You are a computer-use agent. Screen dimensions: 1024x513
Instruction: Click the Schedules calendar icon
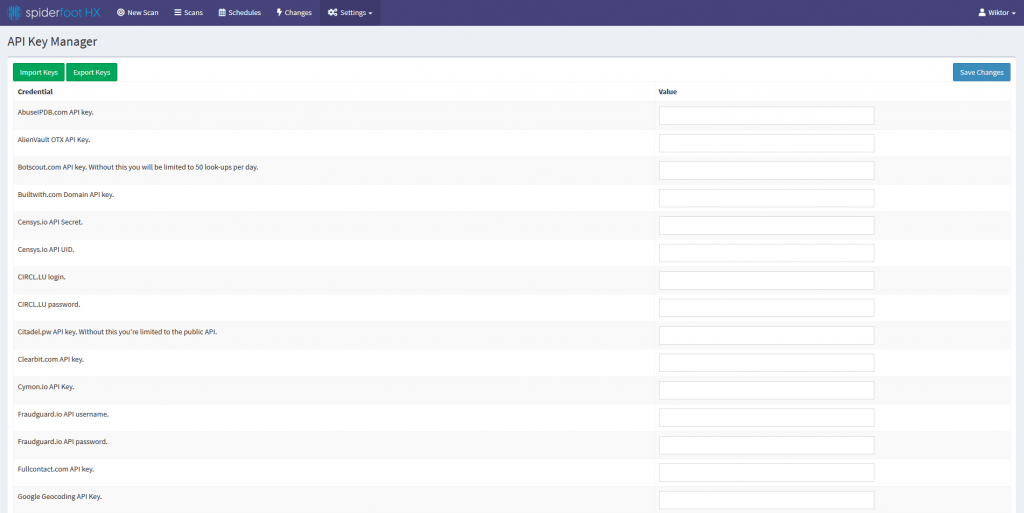(222, 12)
